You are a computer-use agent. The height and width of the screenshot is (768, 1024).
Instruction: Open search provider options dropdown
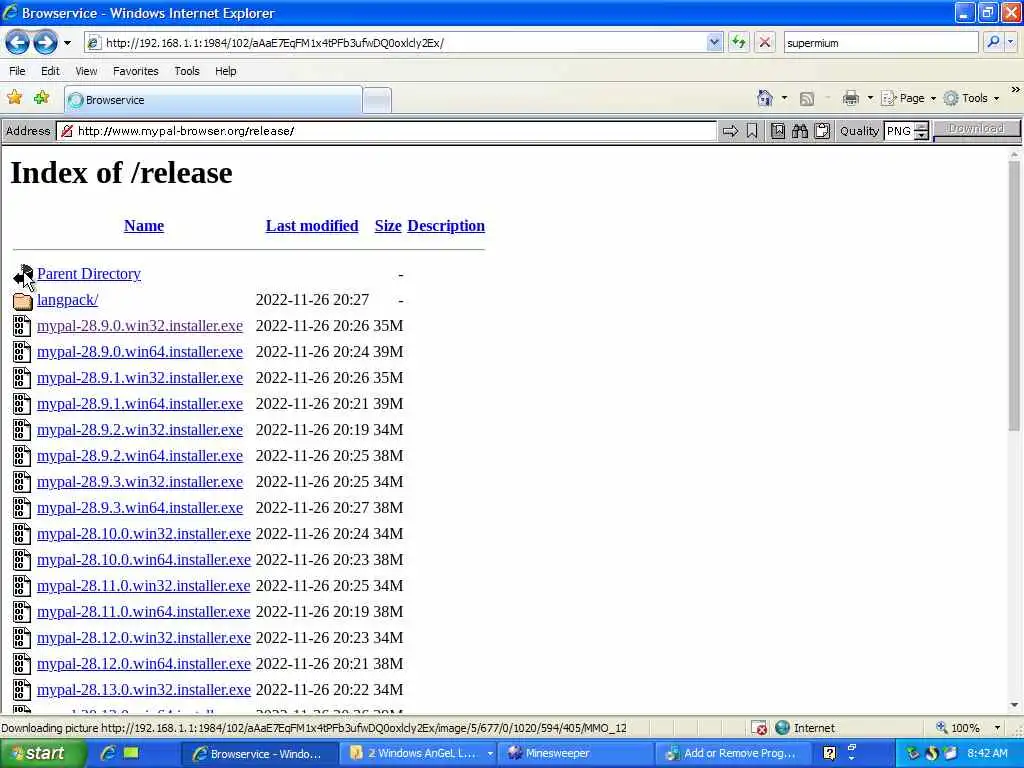1010,42
